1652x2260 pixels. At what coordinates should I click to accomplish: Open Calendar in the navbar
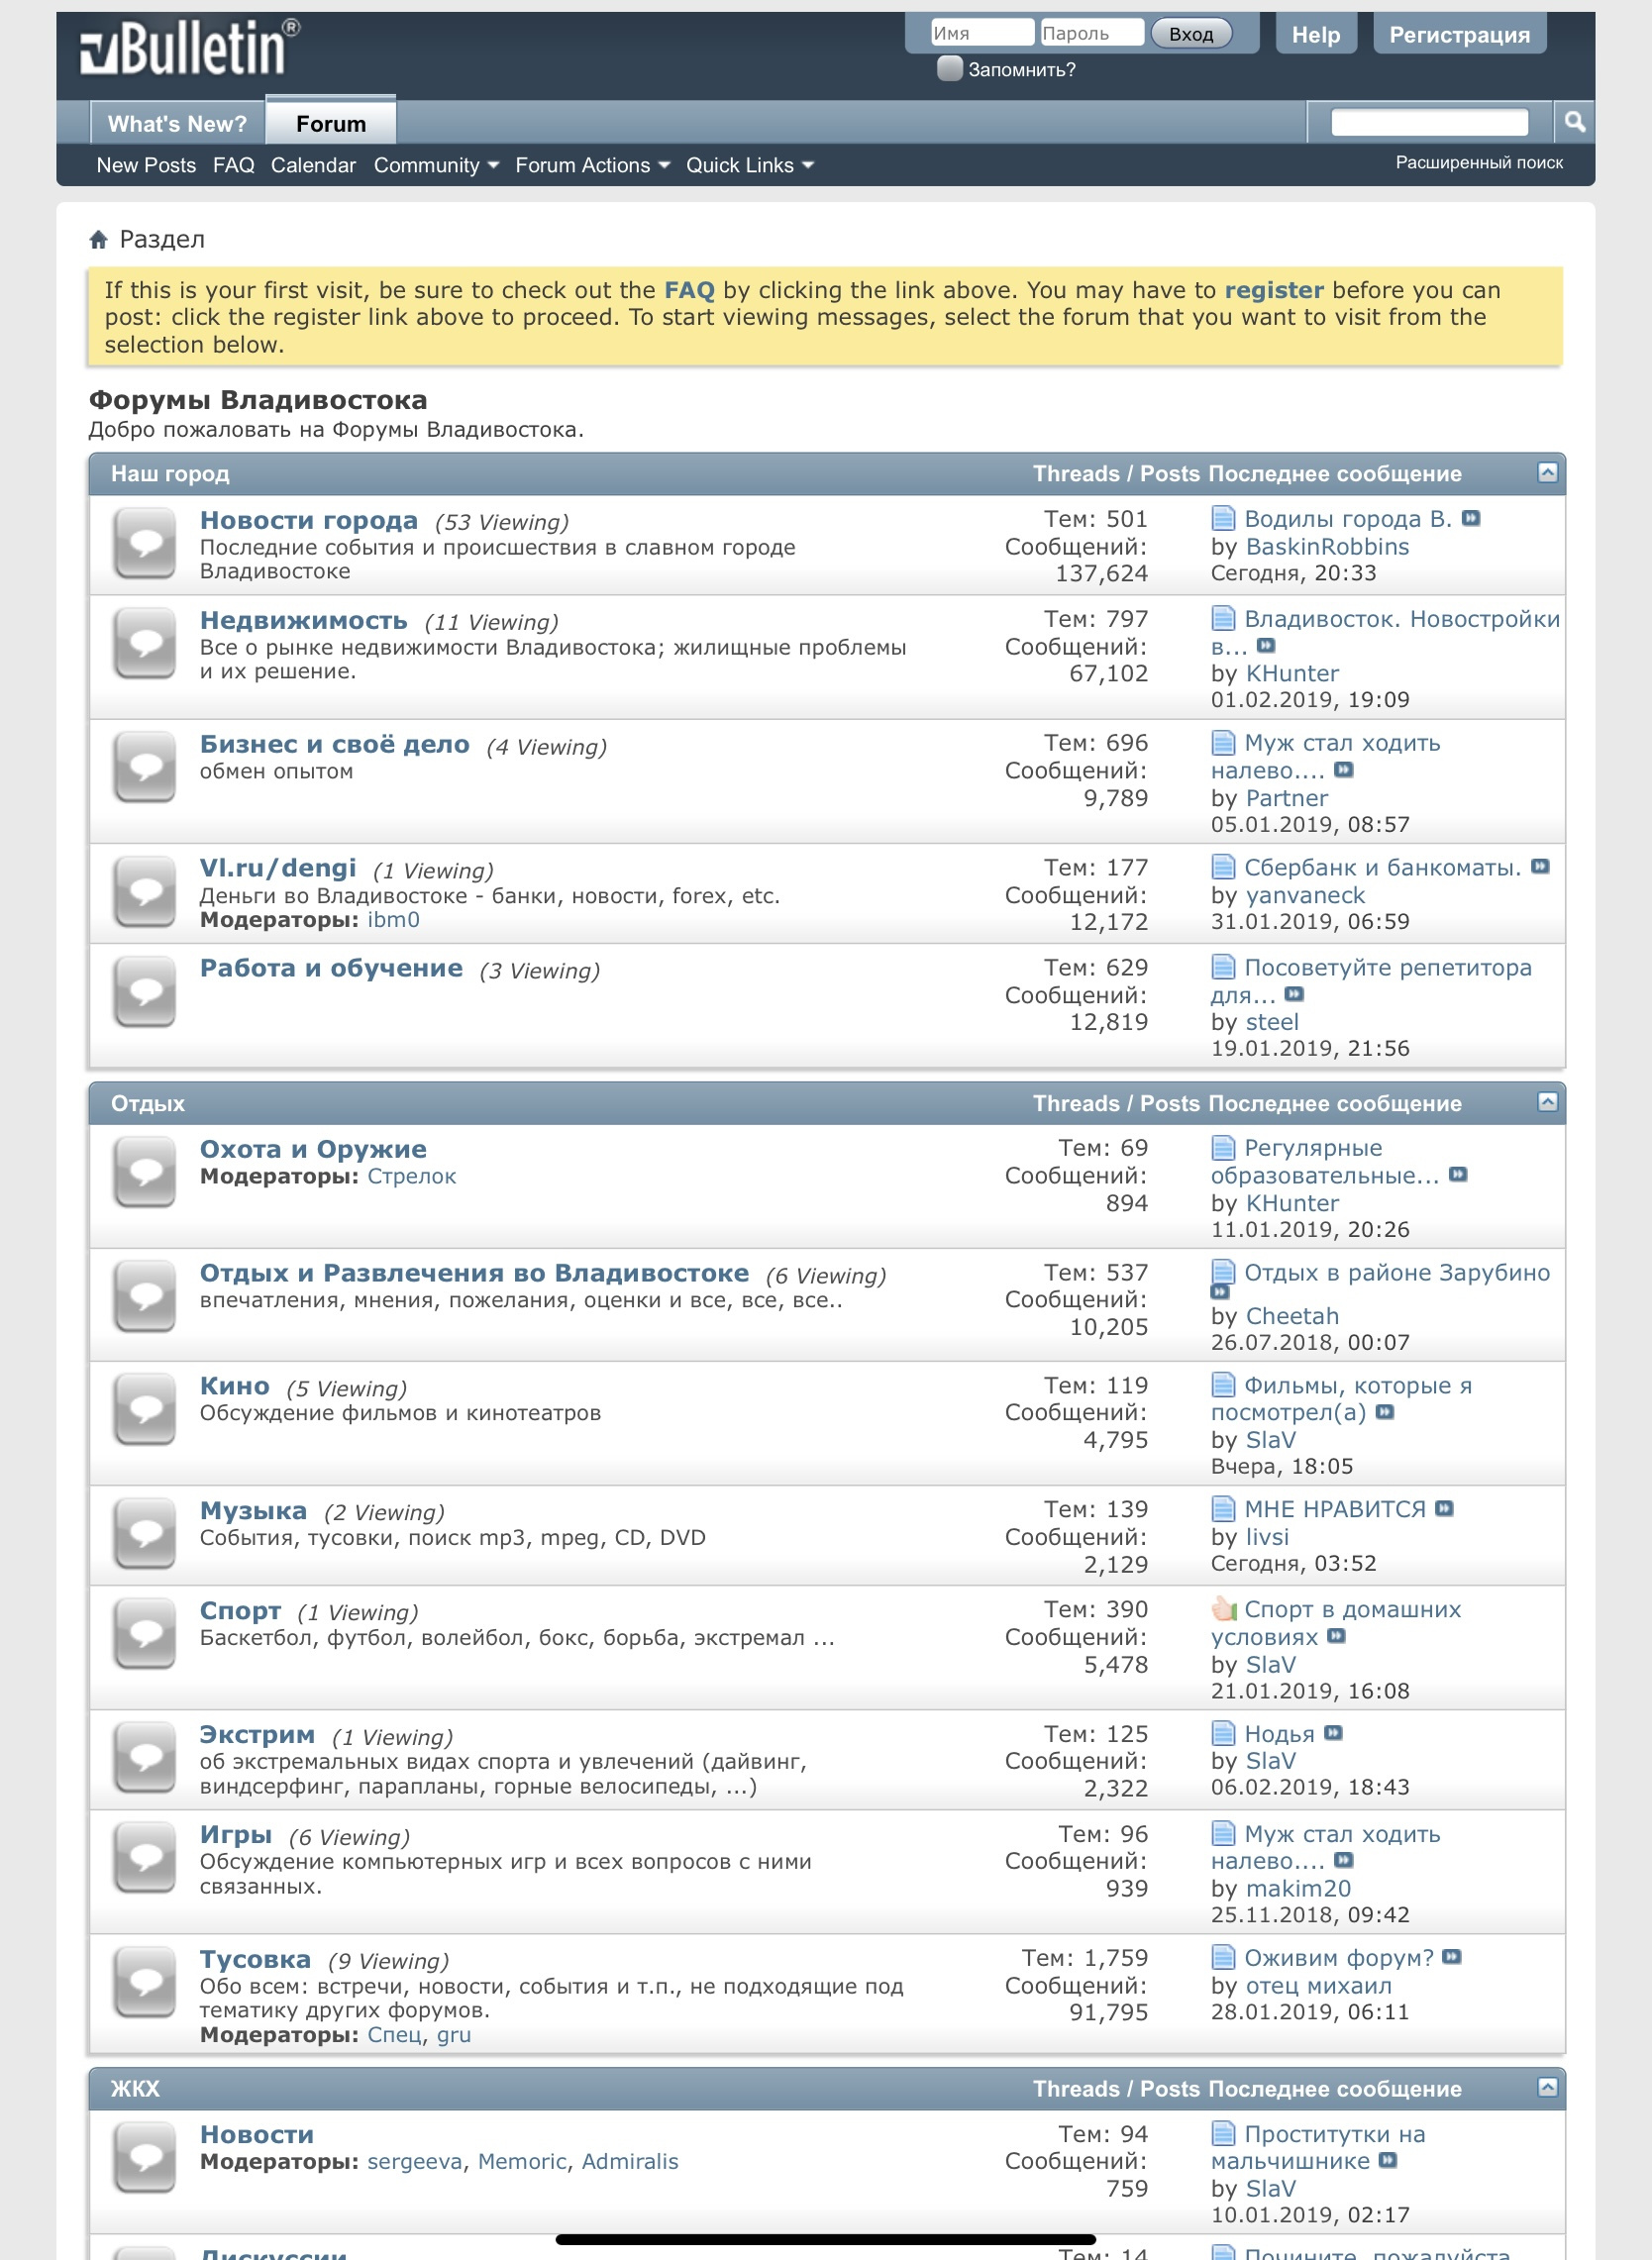click(x=313, y=165)
